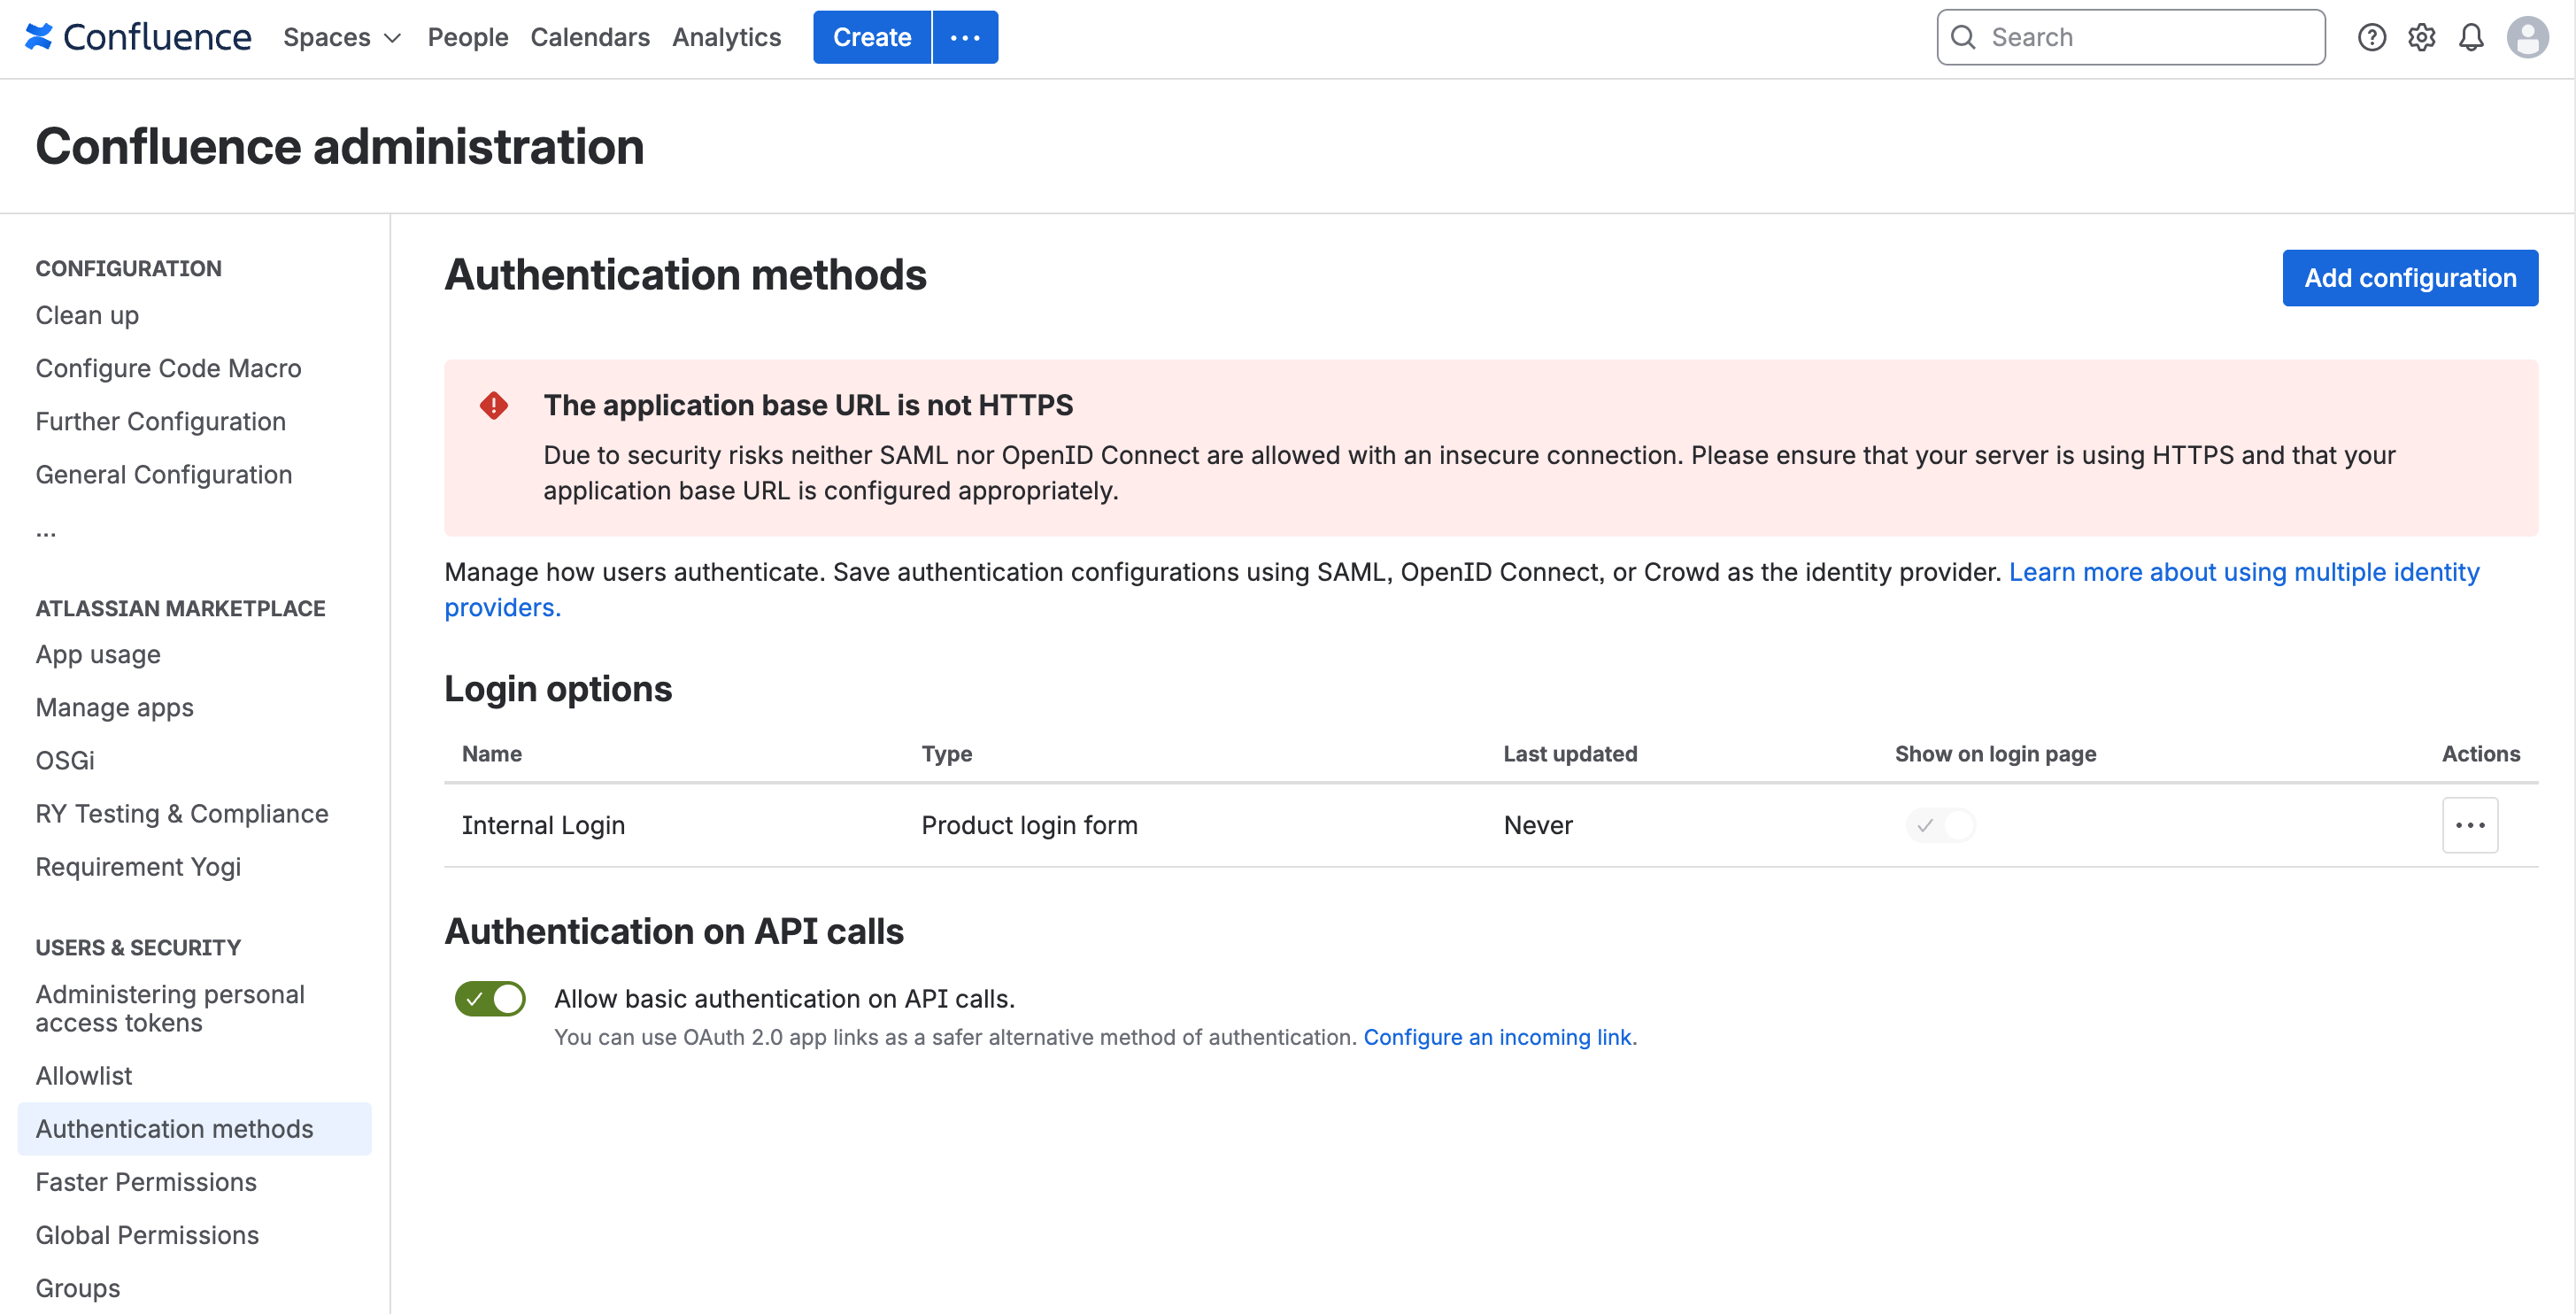This screenshot has height=1314, width=2576.
Task: Open the notifications bell icon
Action: 2471,37
